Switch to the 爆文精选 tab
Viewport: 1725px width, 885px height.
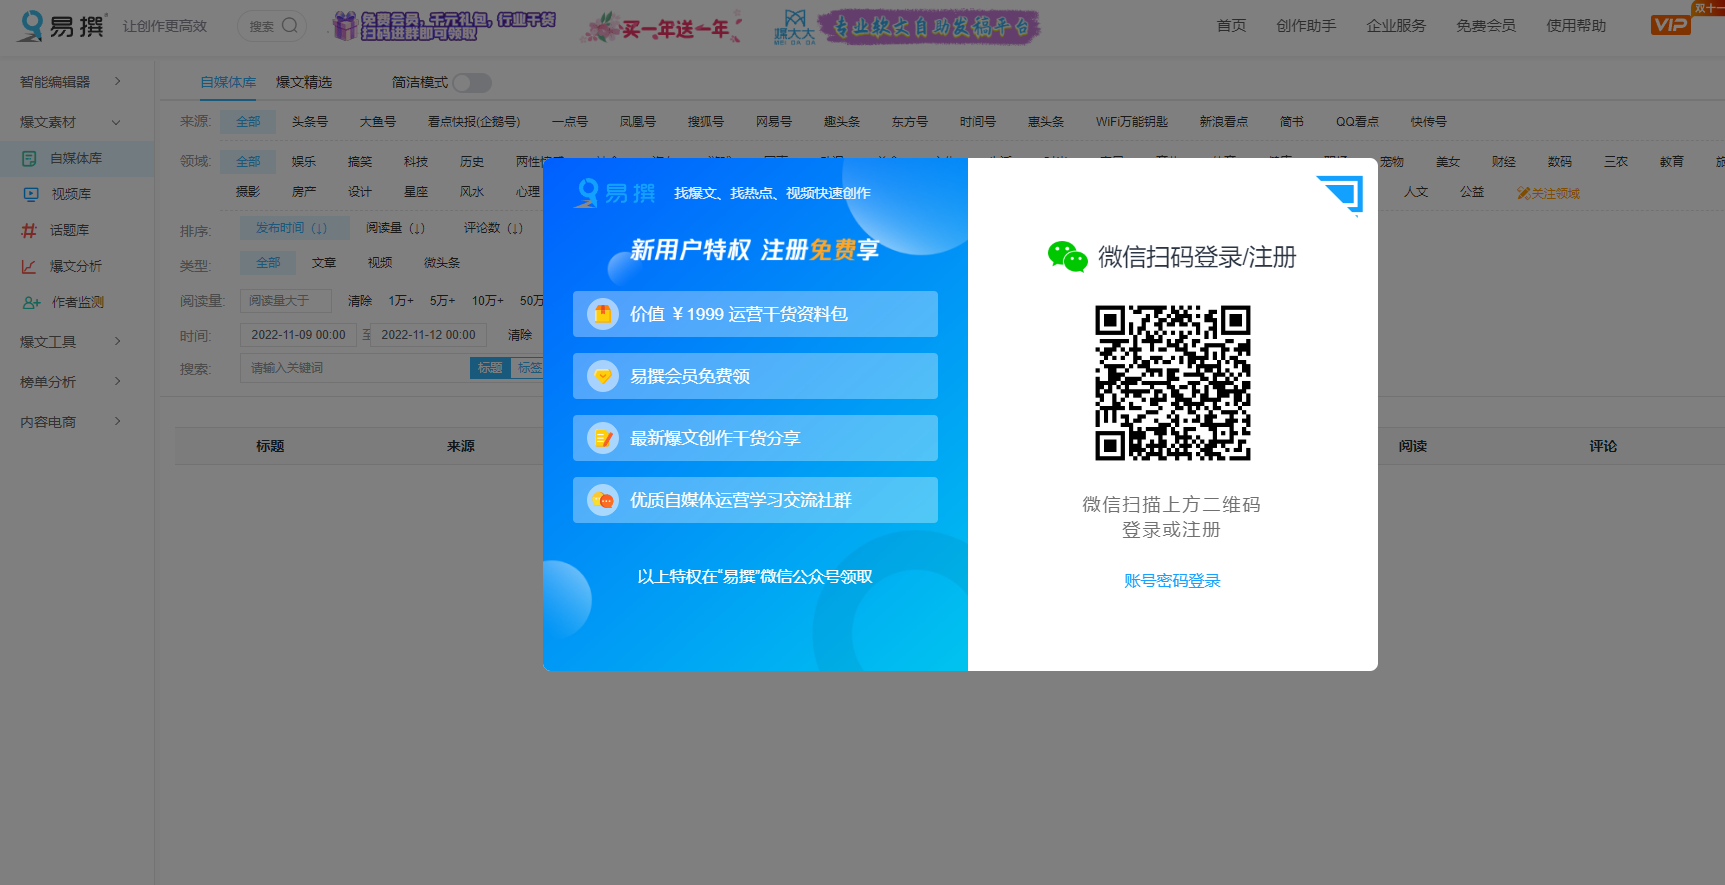304,82
